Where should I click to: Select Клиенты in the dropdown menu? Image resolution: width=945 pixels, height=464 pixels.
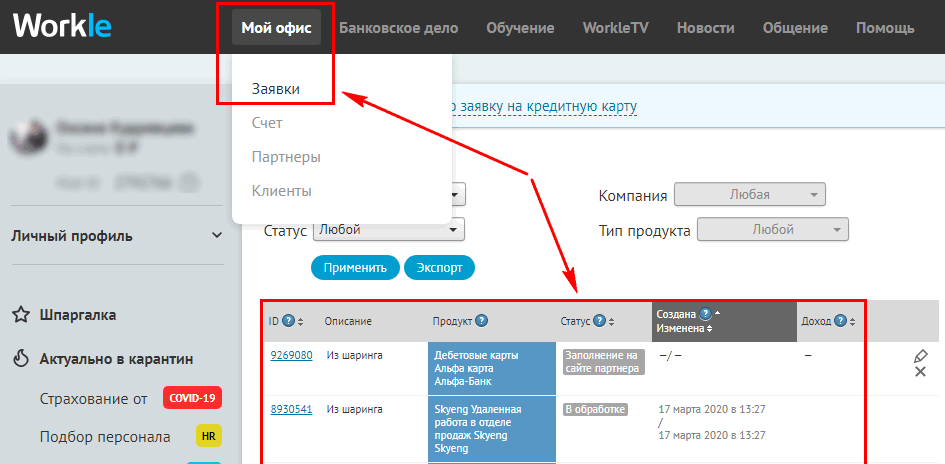[281, 192]
